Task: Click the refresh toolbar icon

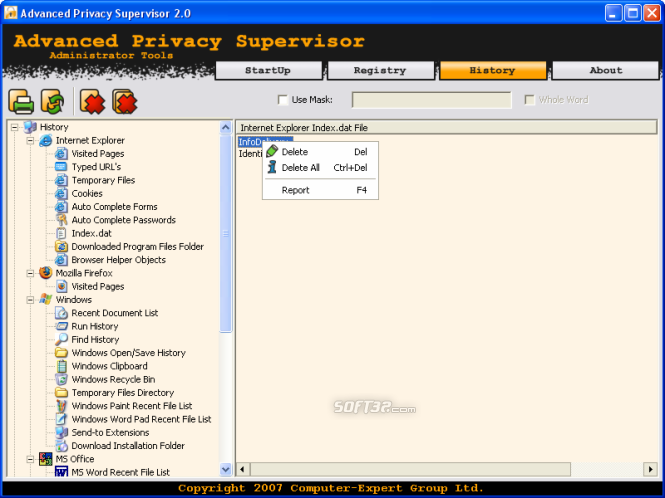Action: pos(53,101)
